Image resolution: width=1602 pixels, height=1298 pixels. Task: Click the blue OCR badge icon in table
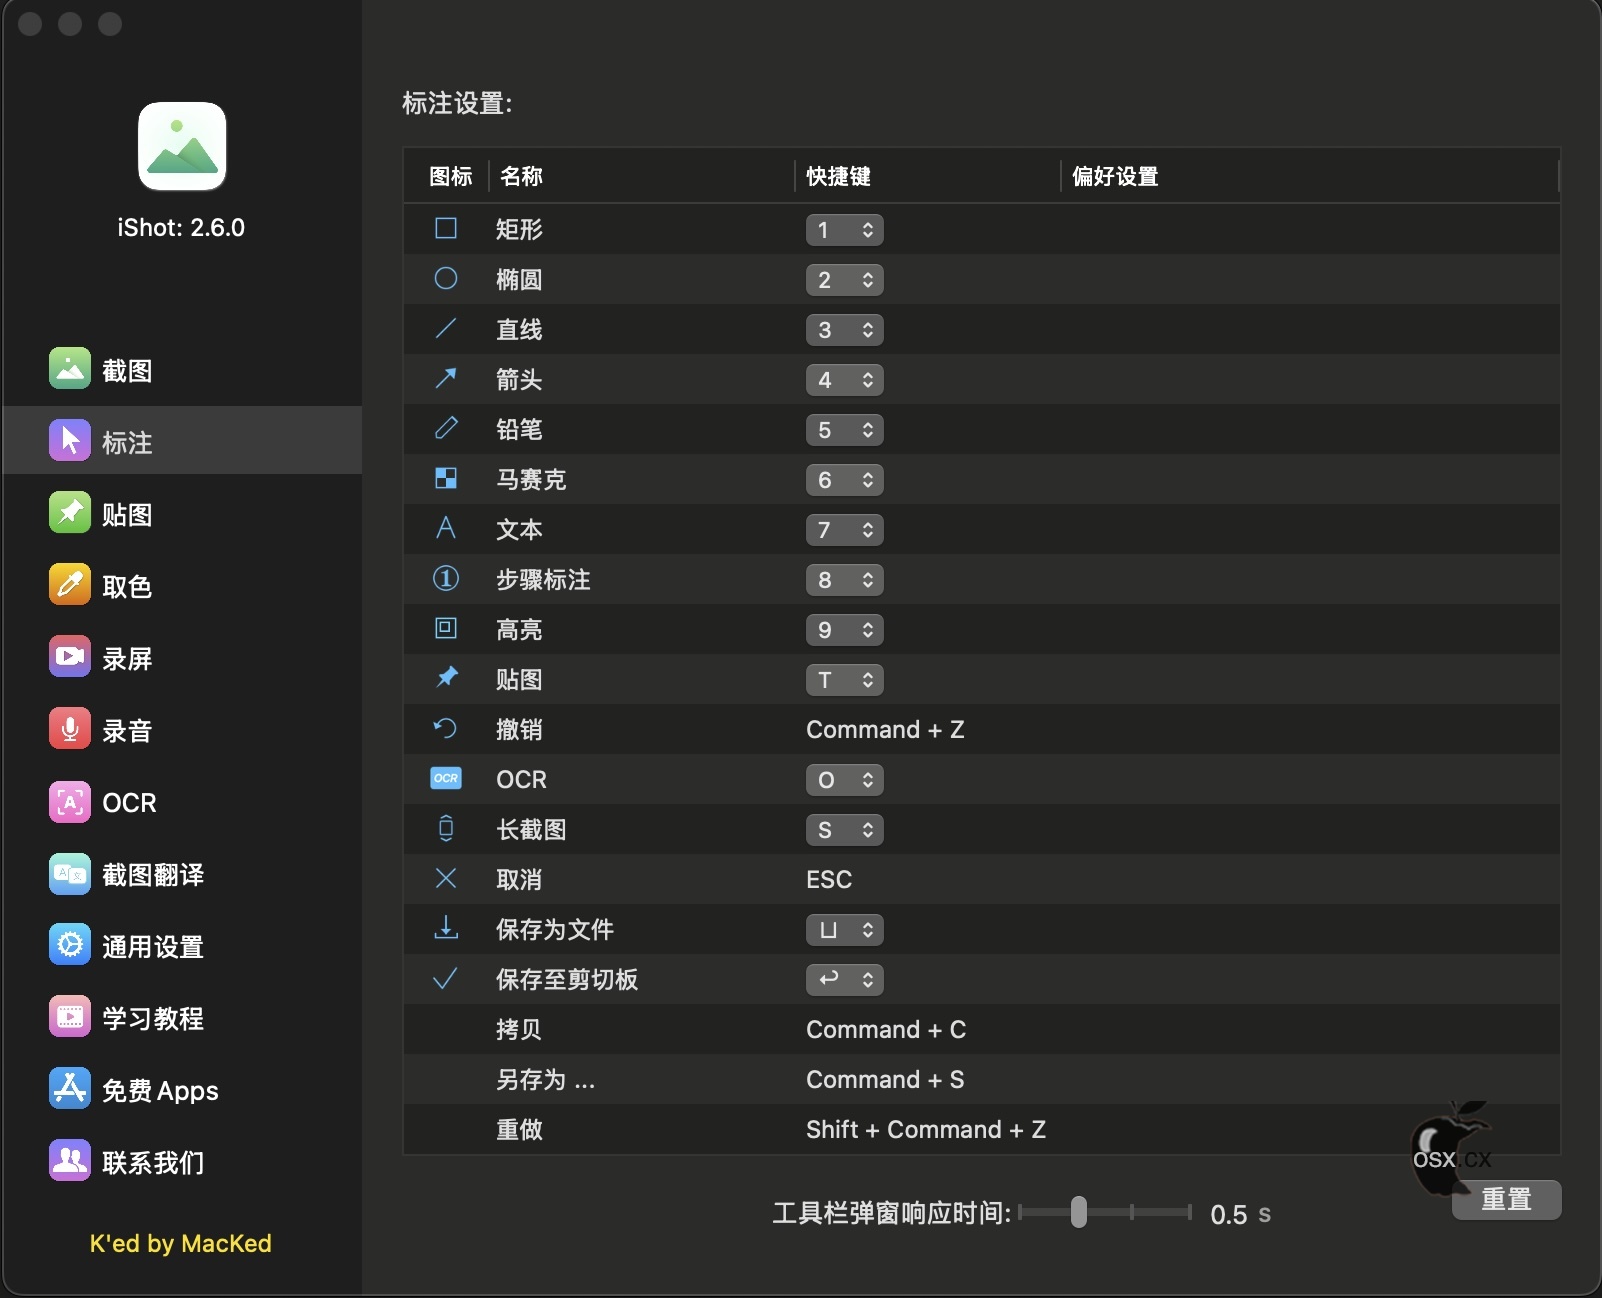click(446, 779)
